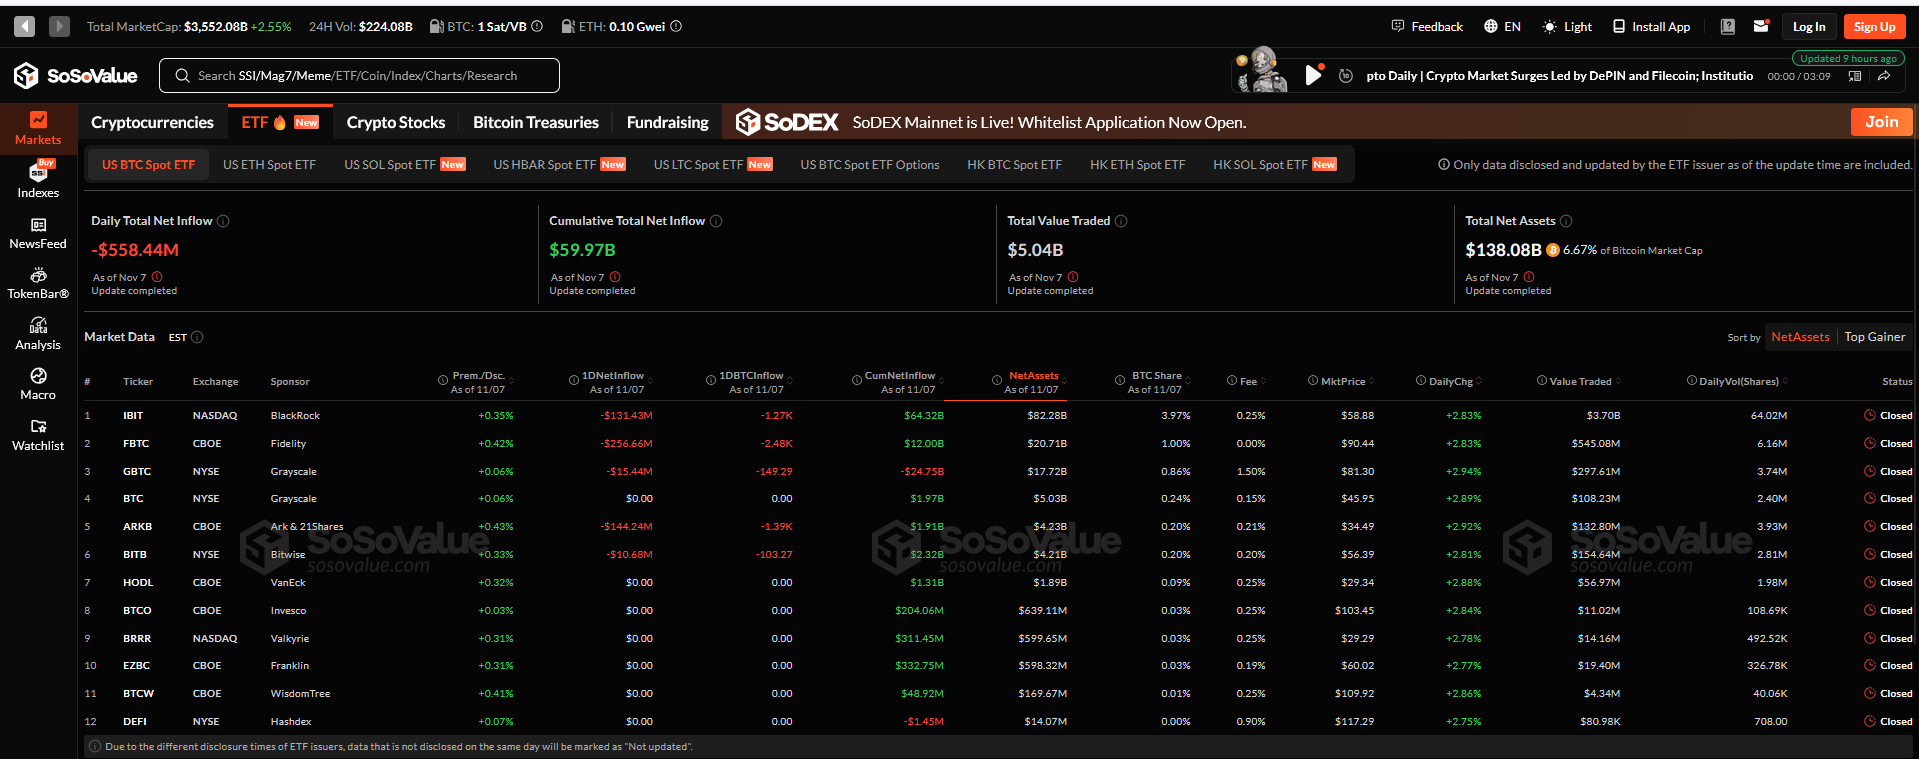Open the Analysis sidebar section
The image size is (1919, 759).
(38, 334)
